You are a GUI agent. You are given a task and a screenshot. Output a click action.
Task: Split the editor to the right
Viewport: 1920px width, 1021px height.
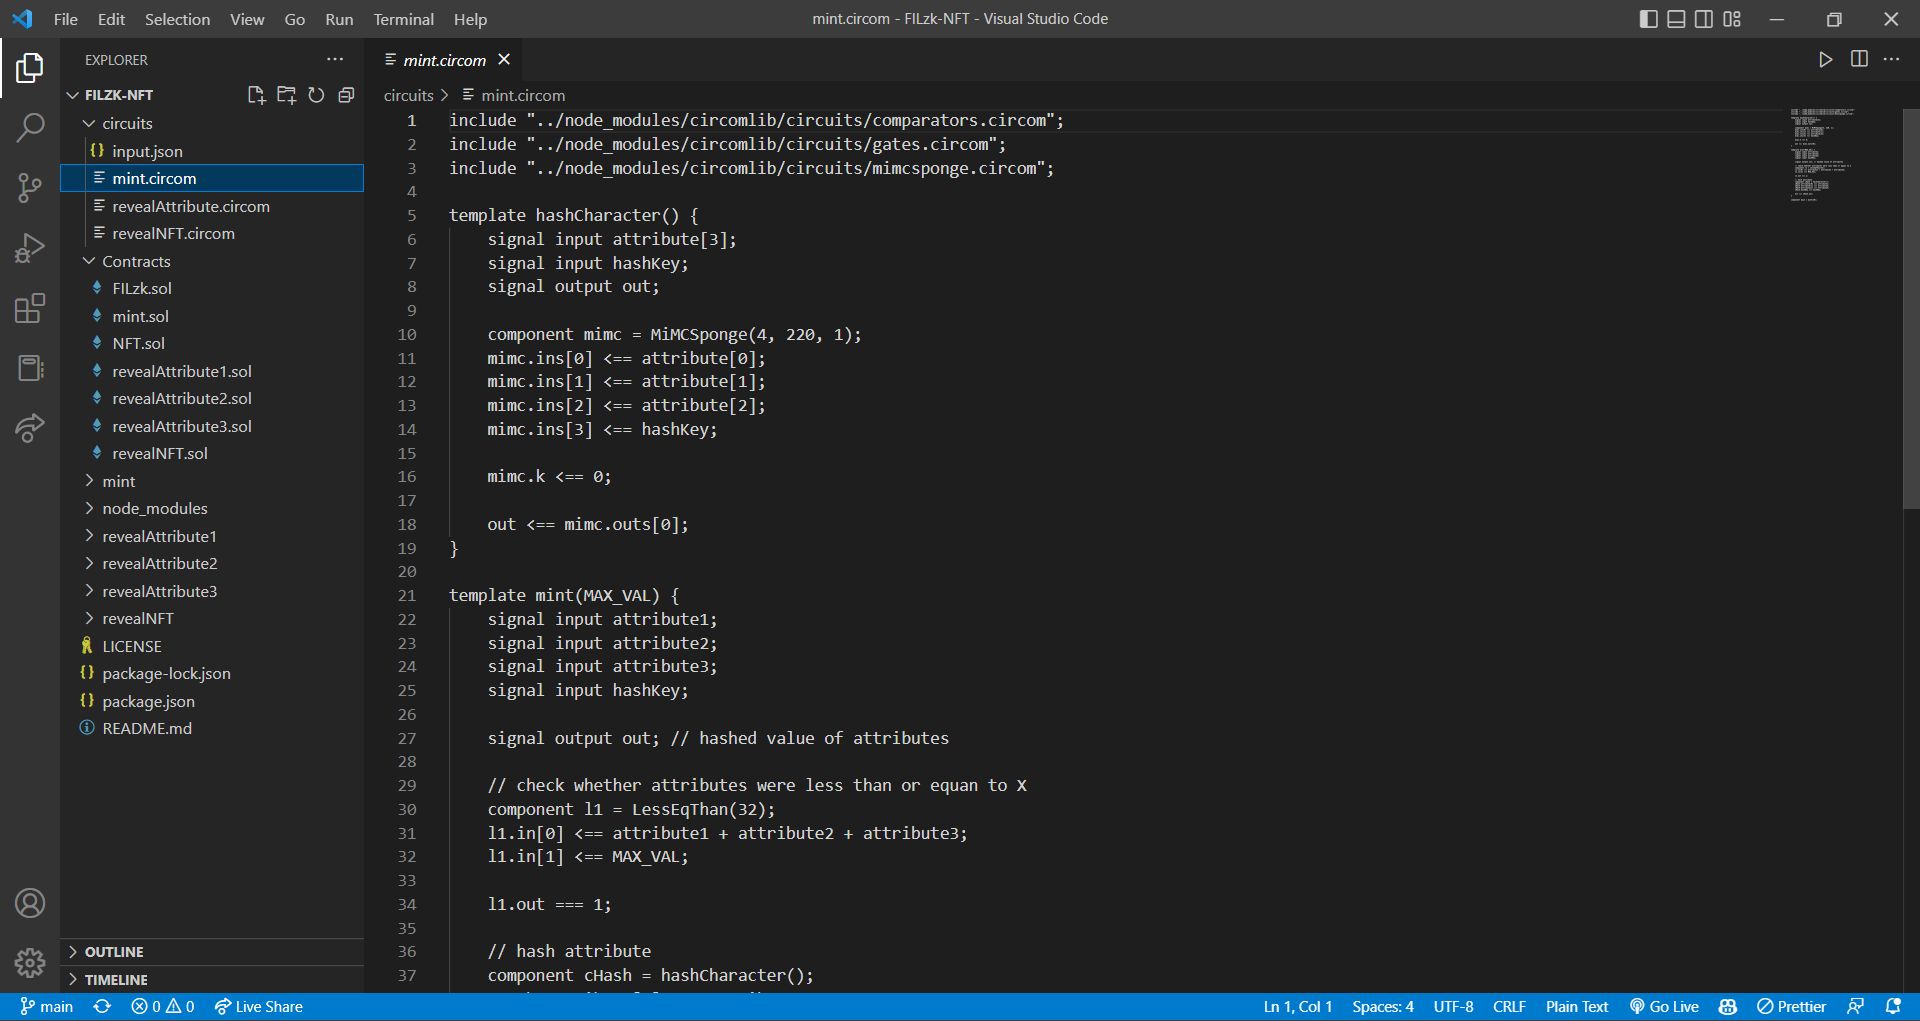(1859, 60)
